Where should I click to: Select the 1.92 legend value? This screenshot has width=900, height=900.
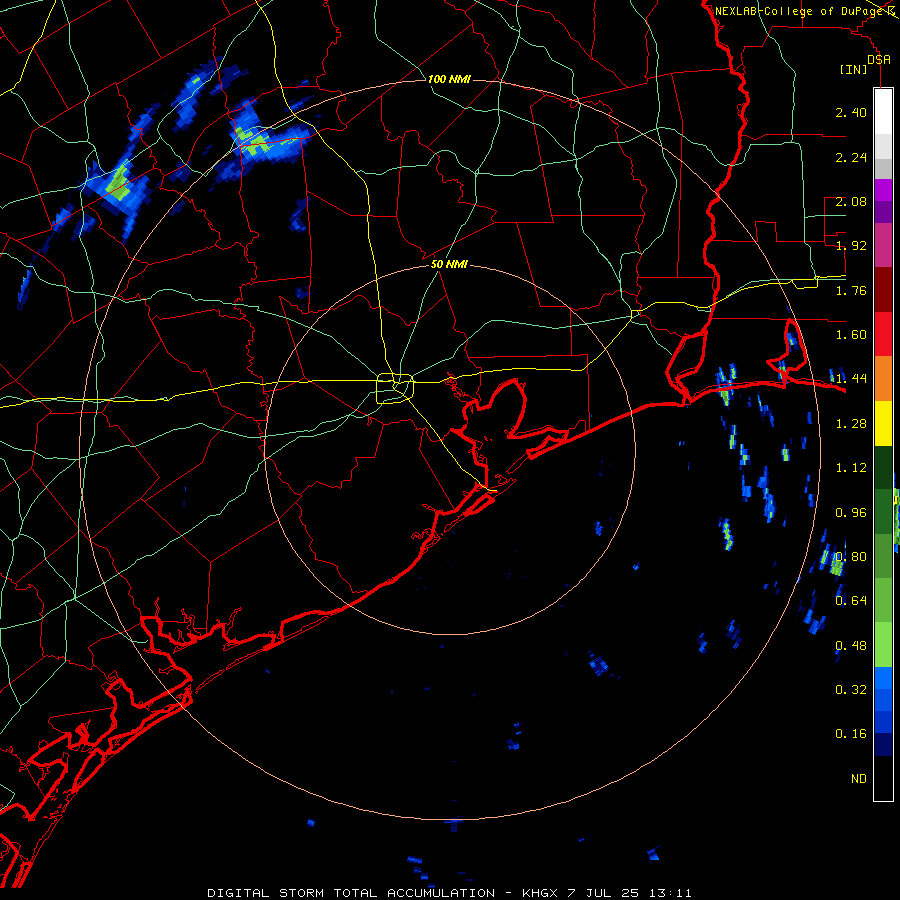click(x=851, y=246)
